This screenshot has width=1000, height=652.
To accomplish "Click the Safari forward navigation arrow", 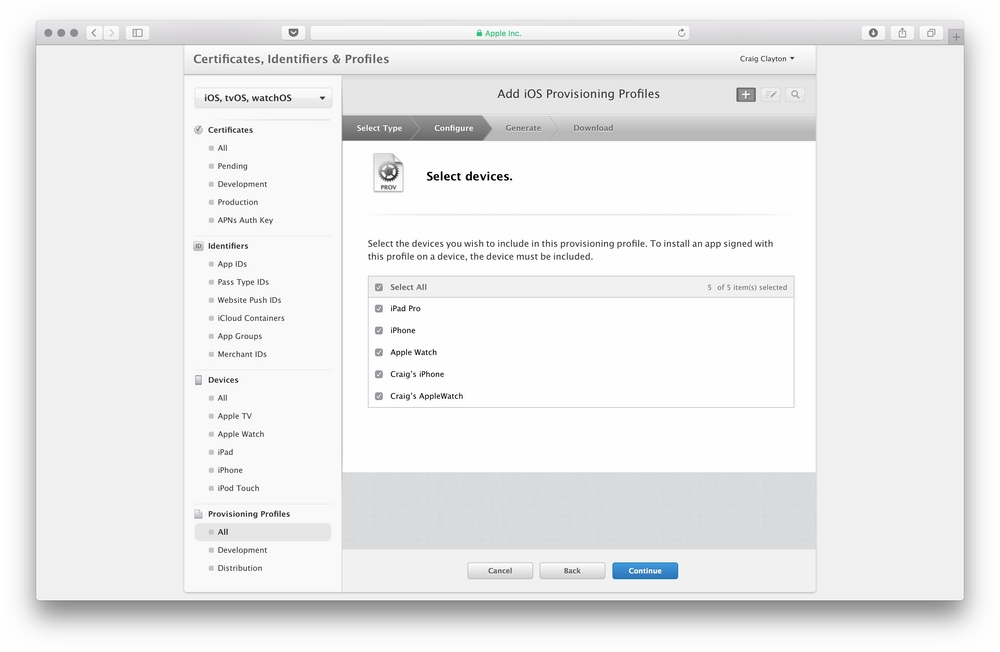I will tap(111, 33).
